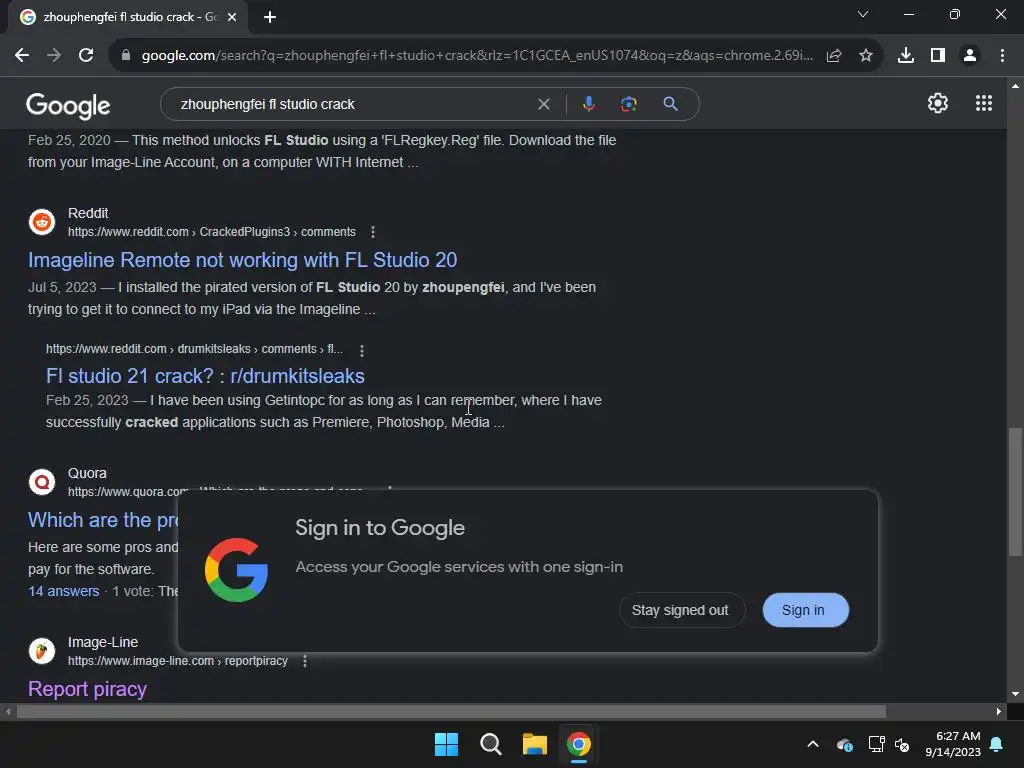
Task: Open the Google logo homepage
Action: [x=68, y=105]
